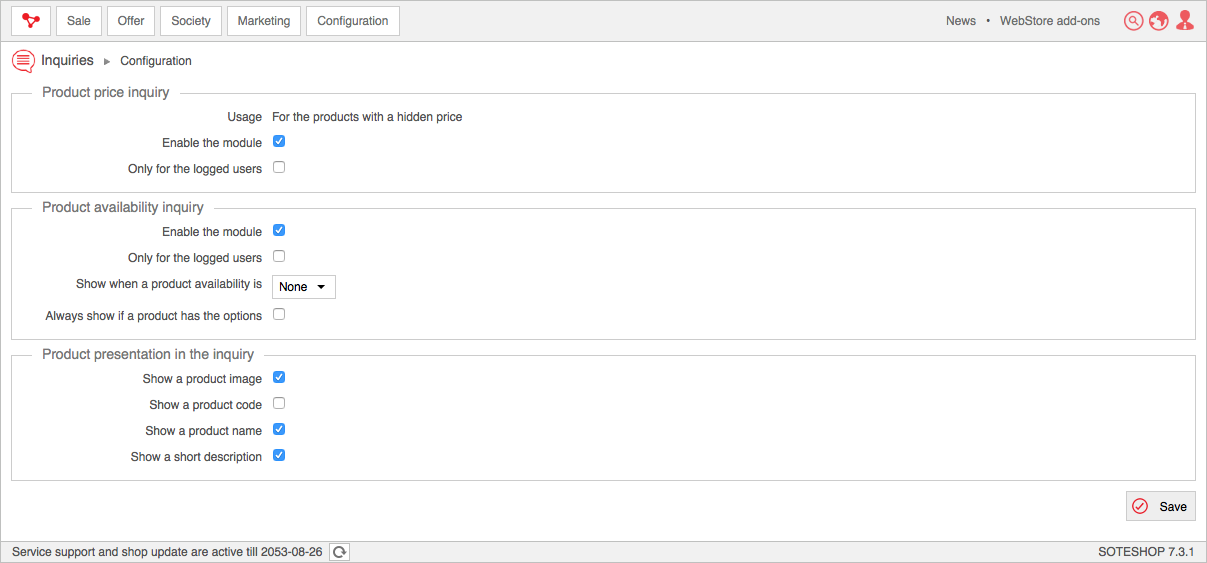Click the Inquiries breadcrumb link
1207x563 pixels.
(x=67, y=61)
